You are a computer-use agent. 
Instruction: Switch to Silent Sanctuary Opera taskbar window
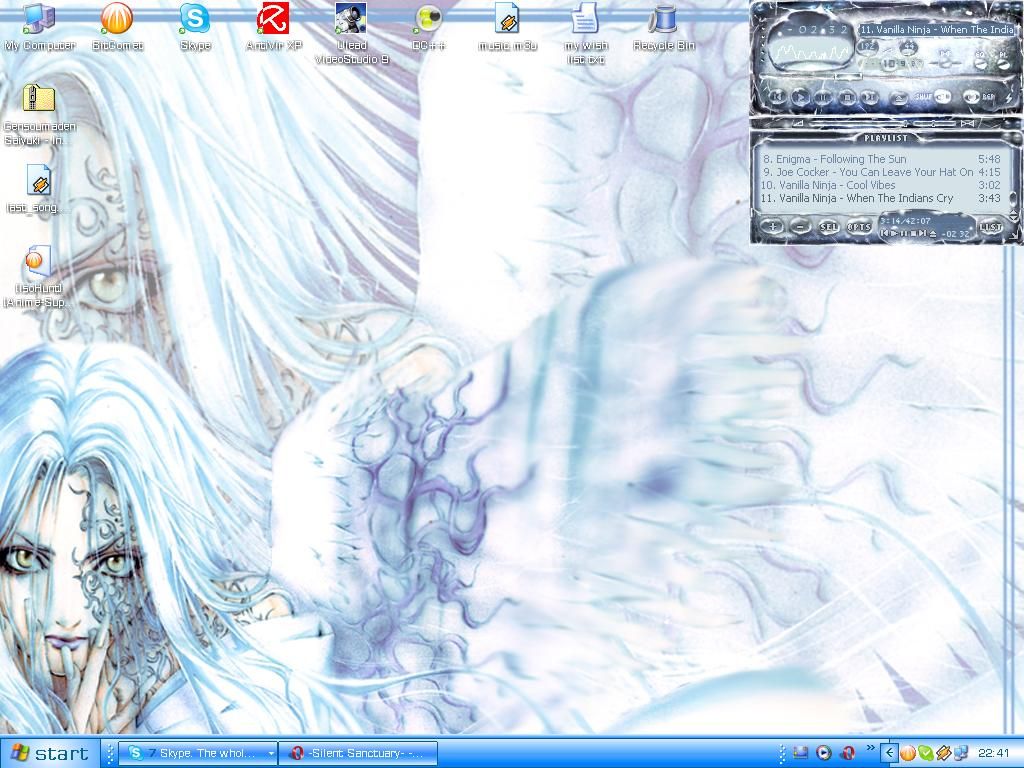coord(358,753)
